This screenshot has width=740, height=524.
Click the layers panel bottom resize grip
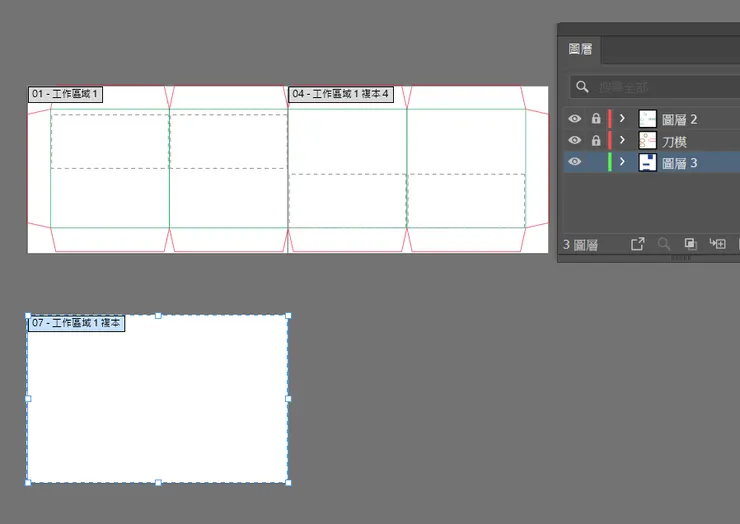[681, 258]
